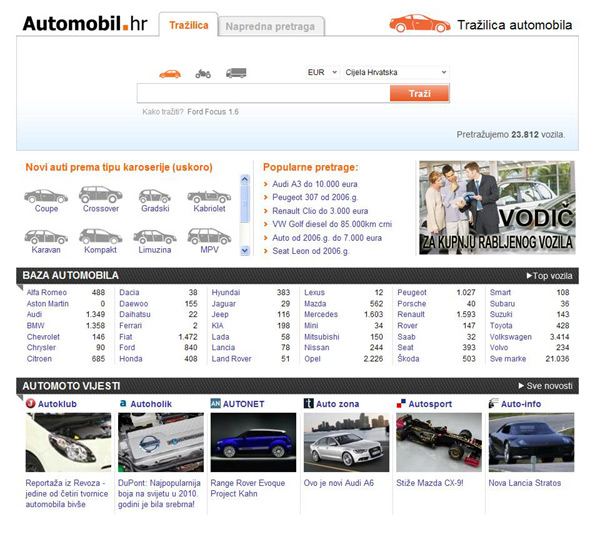Choose the Kabriolet body type icon

209,197
